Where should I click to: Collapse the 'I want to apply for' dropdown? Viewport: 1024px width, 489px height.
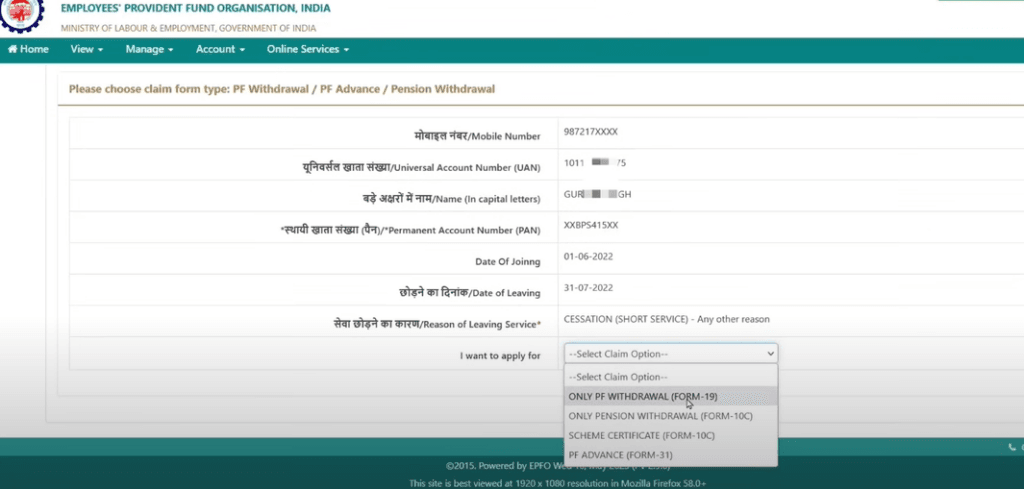670,354
